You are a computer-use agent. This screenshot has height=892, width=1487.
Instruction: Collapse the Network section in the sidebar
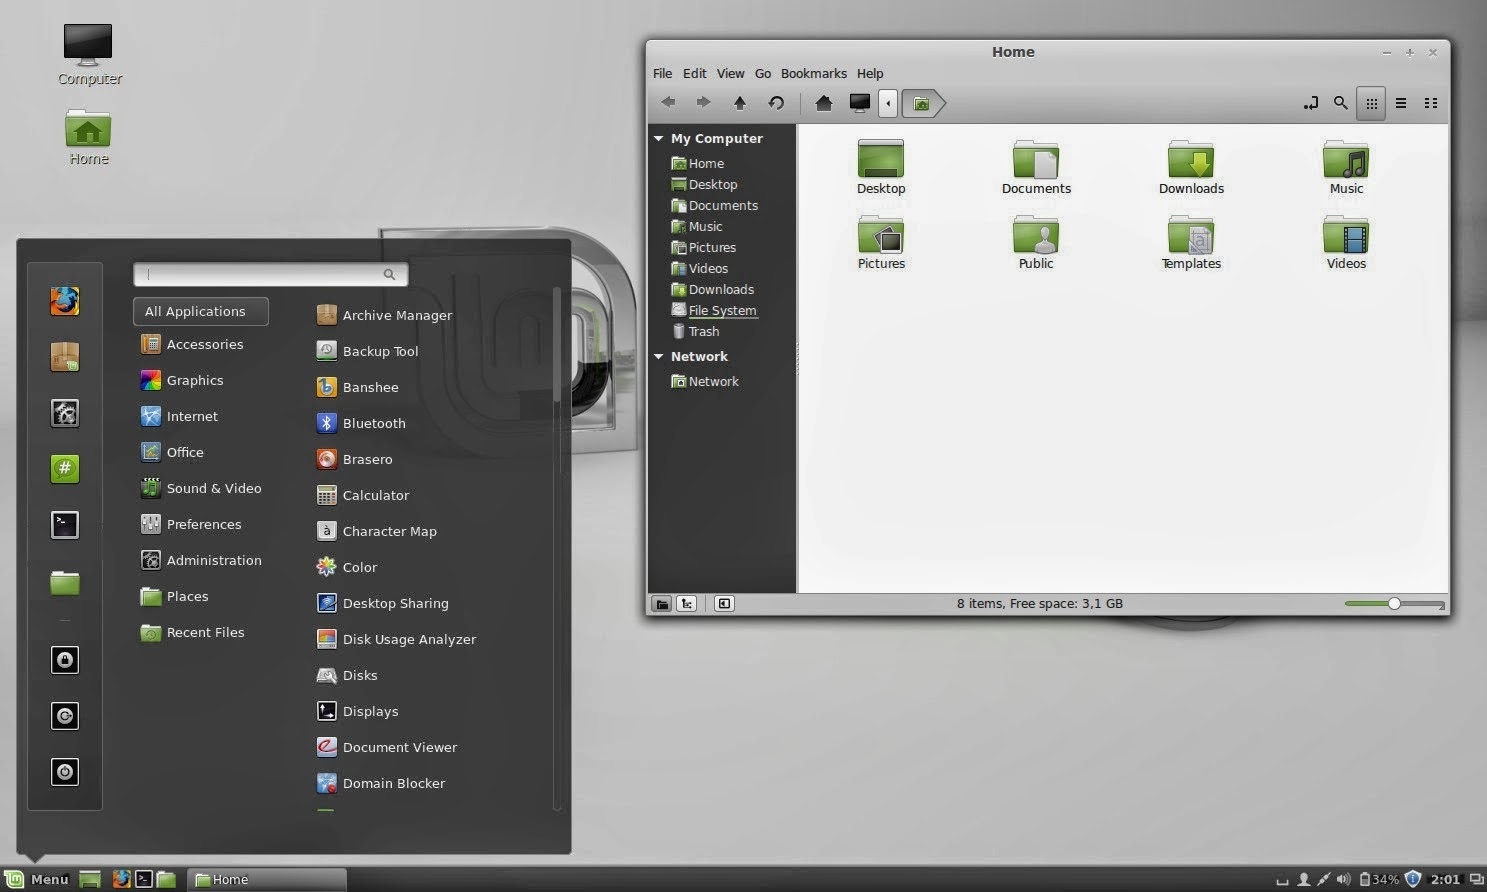(x=659, y=356)
